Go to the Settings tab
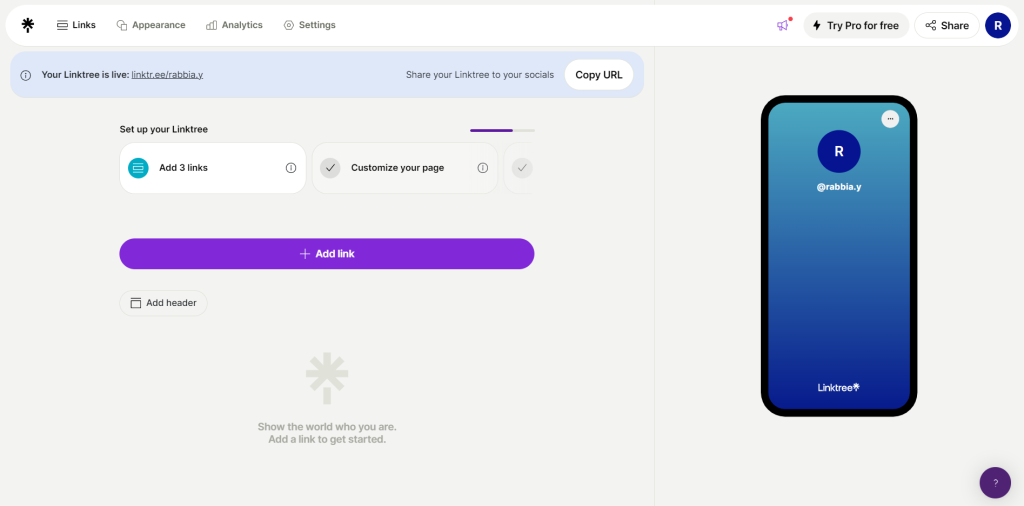This screenshot has width=1024, height=506. (x=310, y=25)
